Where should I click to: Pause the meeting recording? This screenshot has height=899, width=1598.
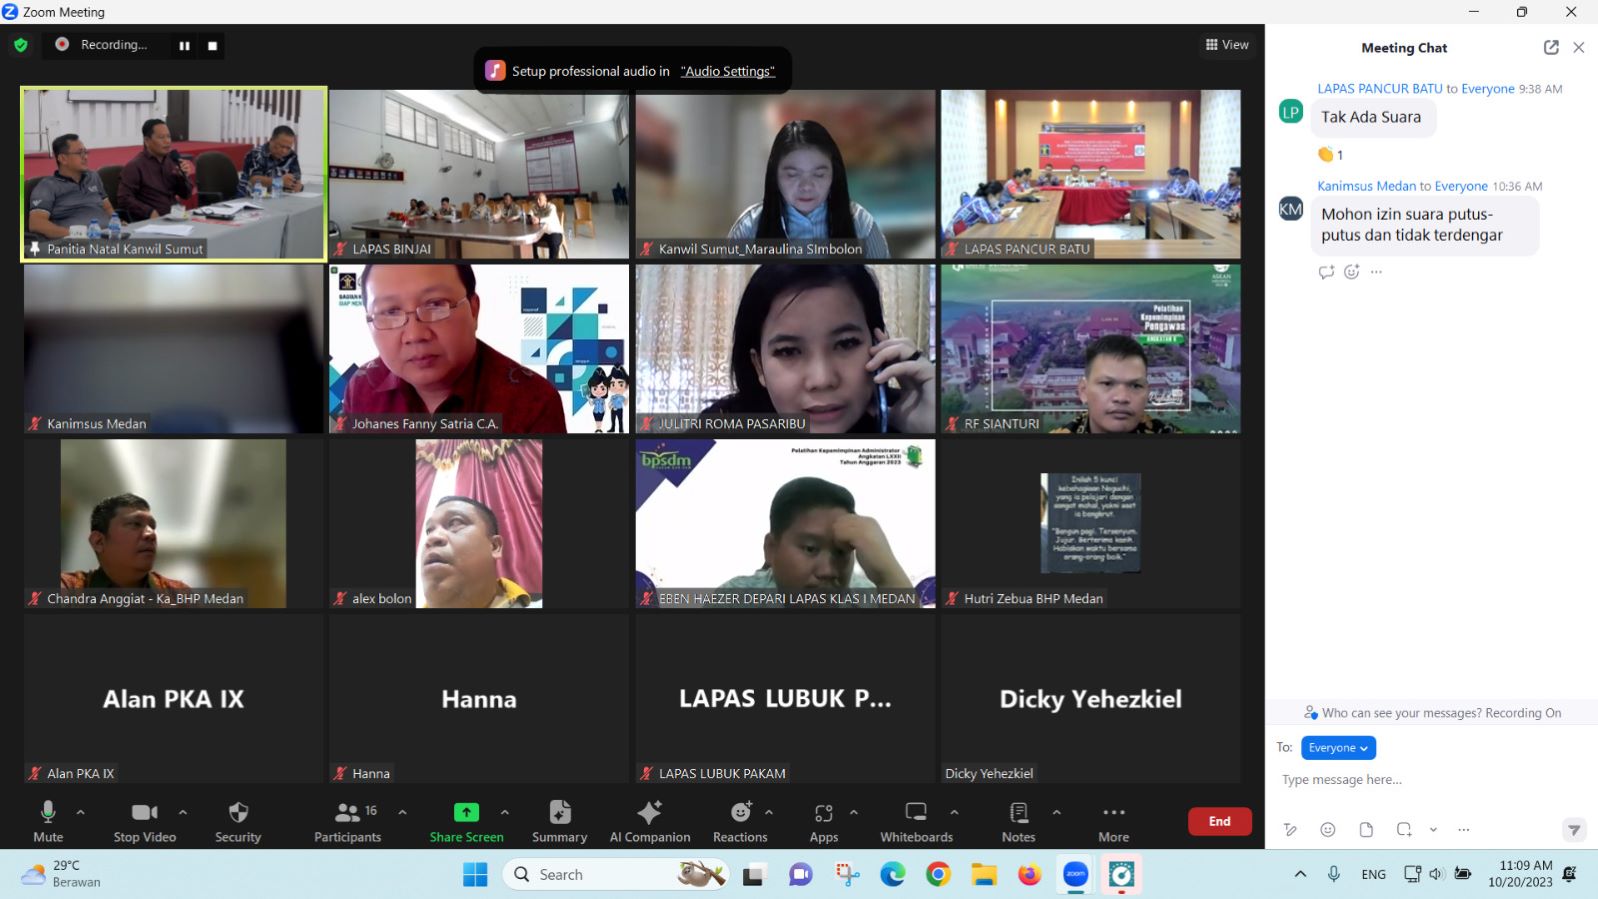pos(184,45)
